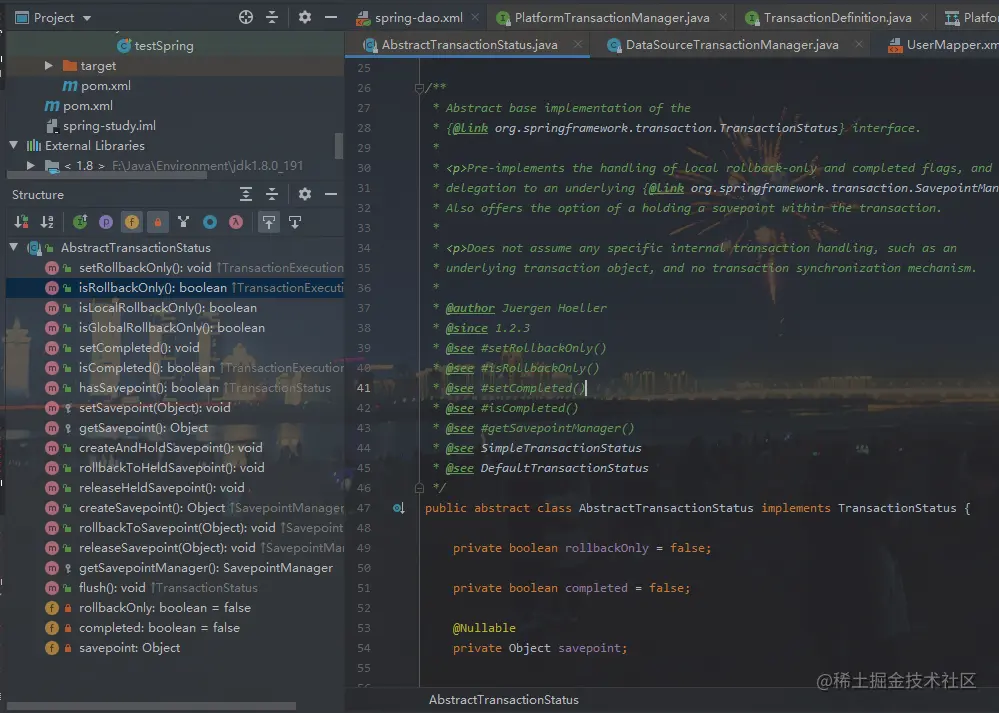The width and height of the screenshot is (999, 713).
Task: Select flush() method in Structure
Action: pyautogui.click(x=175, y=587)
